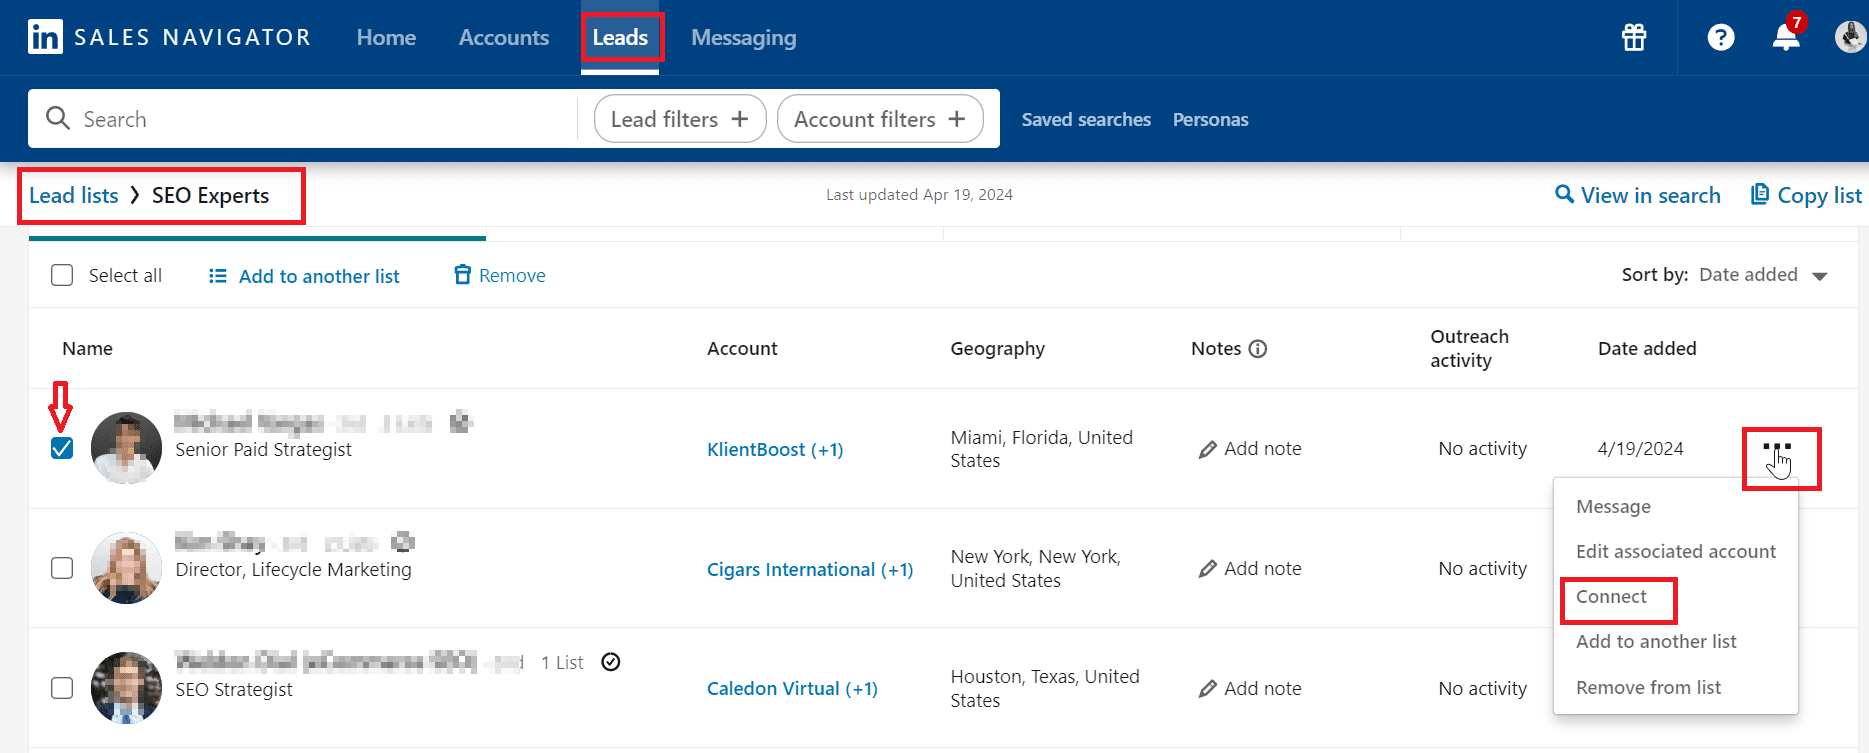This screenshot has height=753, width=1869.
Task: Open the gift rewards icon
Action: click(1634, 38)
